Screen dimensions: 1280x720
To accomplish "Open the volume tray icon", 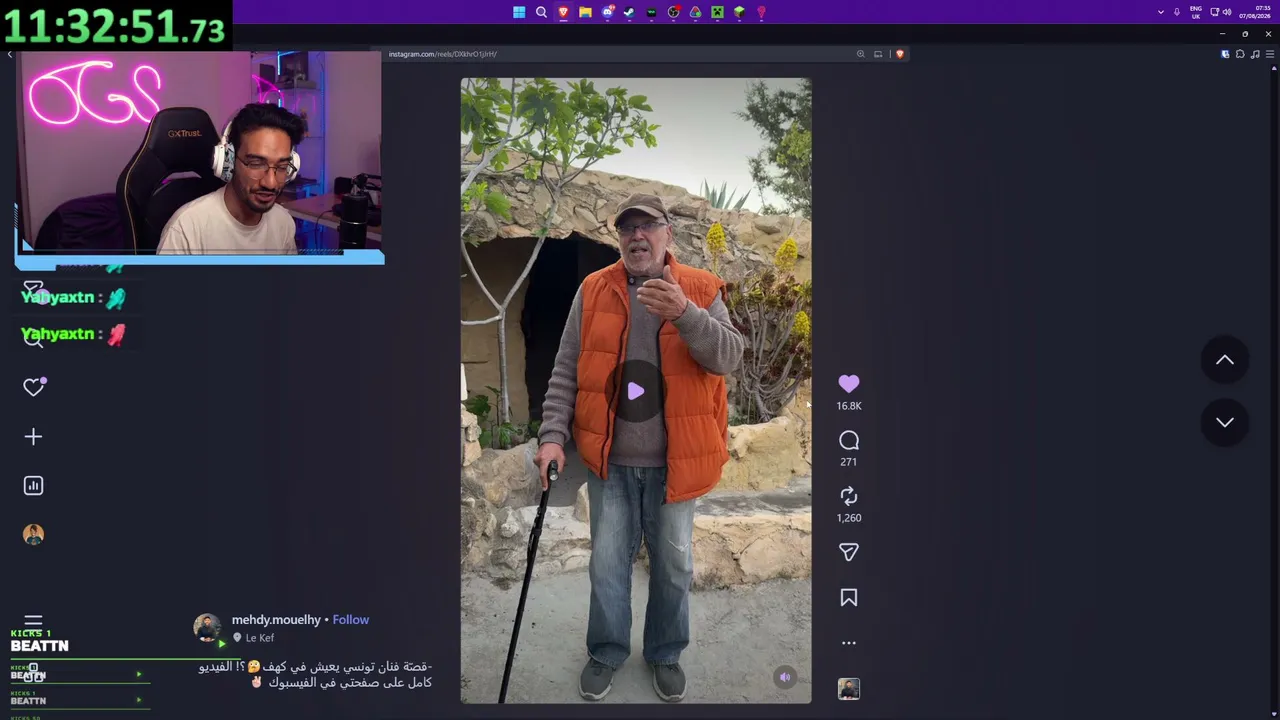I will click(1227, 12).
